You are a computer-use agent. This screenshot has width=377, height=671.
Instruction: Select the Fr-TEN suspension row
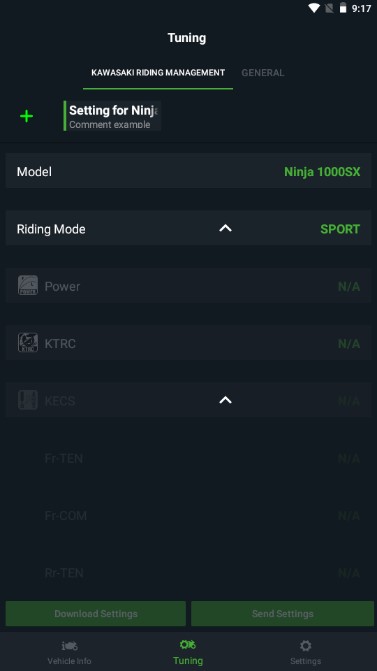click(188, 458)
